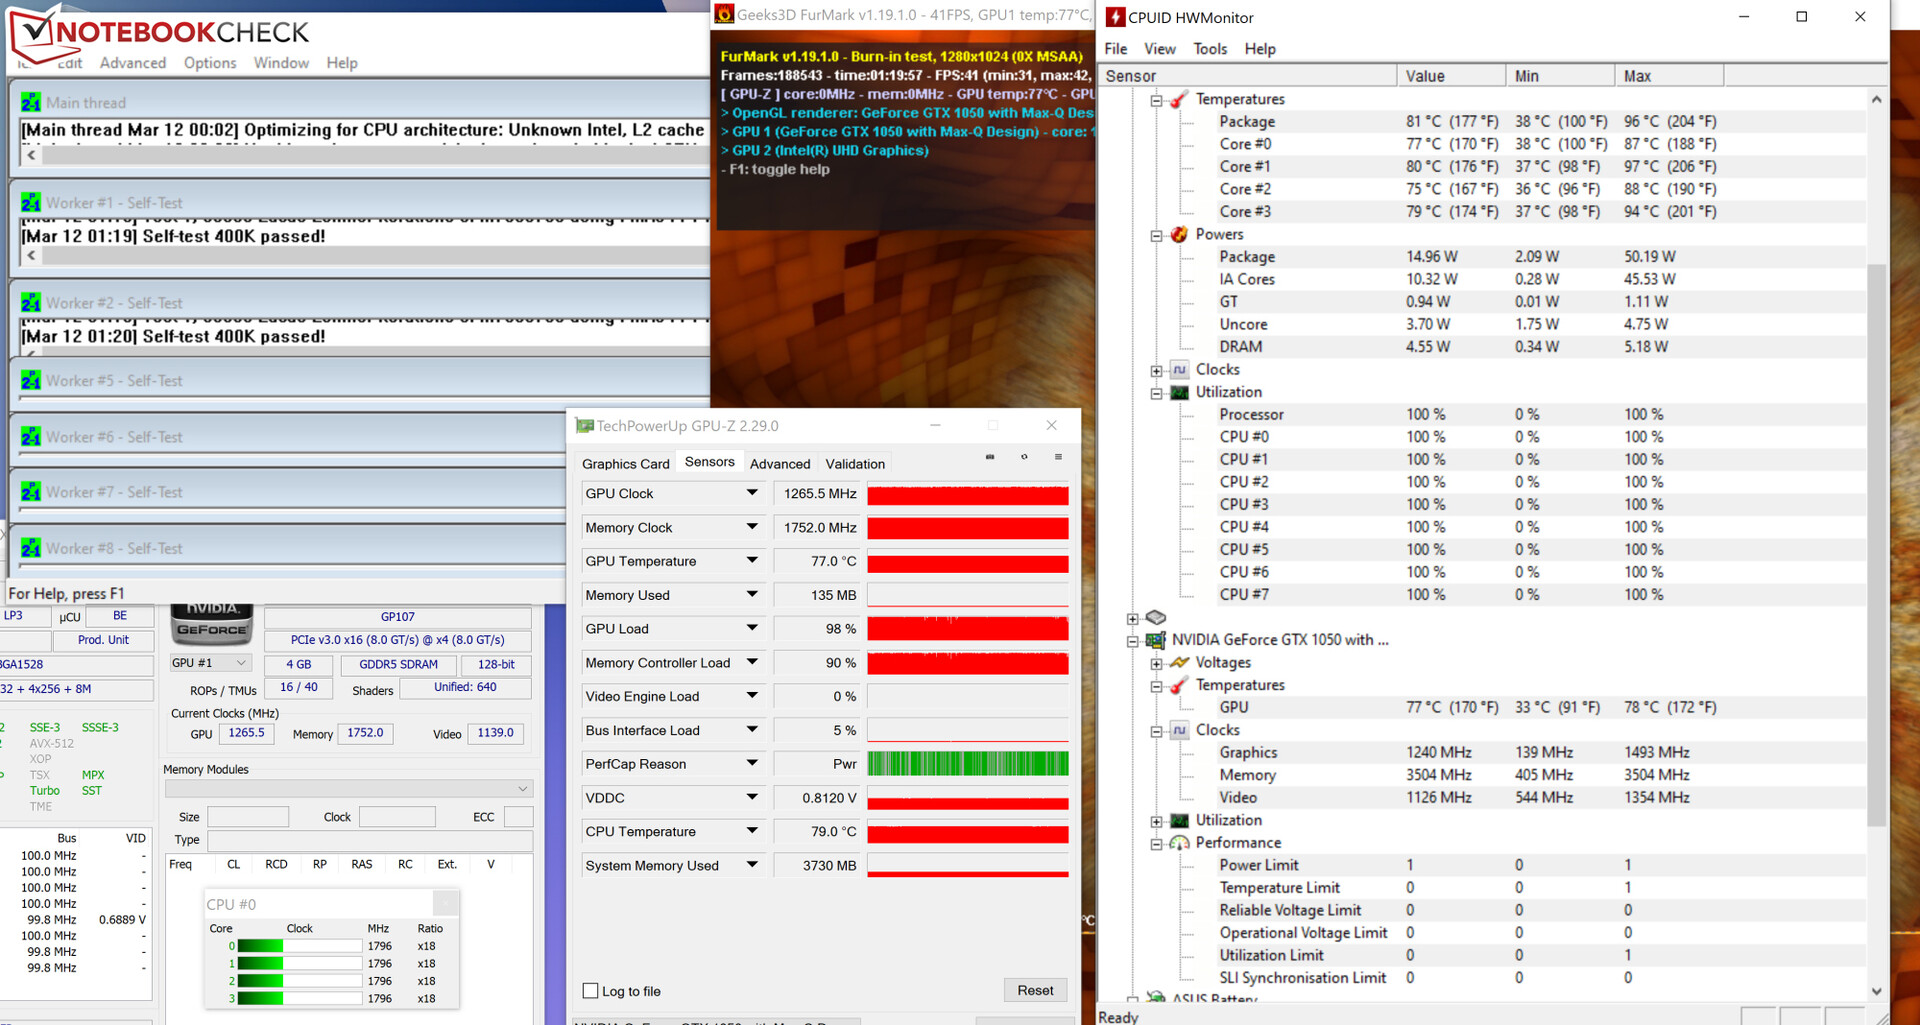Click the Worker #1 Self-Test window icon
Screen dimensions: 1920x1025
[31, 202]
